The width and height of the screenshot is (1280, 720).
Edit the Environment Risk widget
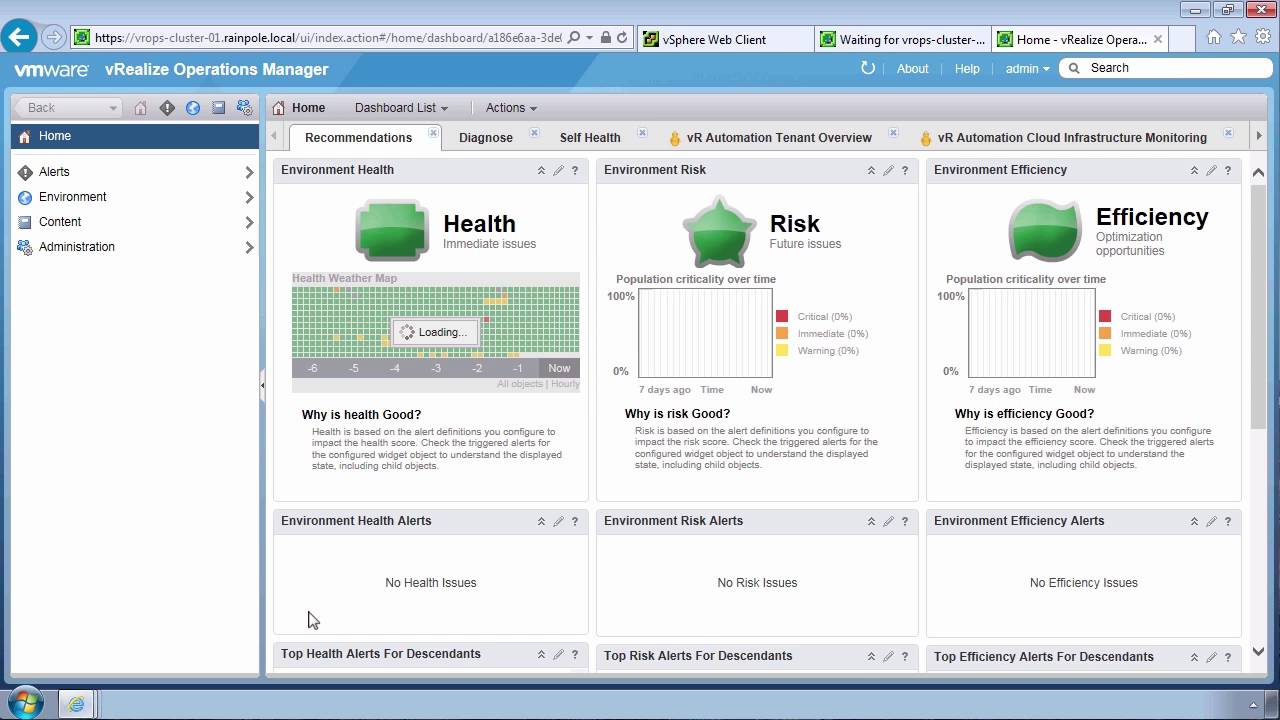tap(888, 171)
